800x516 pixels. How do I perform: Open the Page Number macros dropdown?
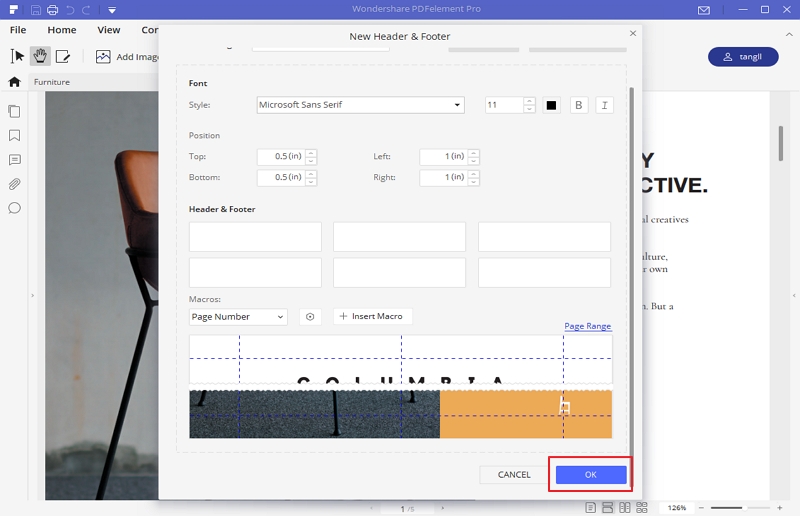[238, 317]
